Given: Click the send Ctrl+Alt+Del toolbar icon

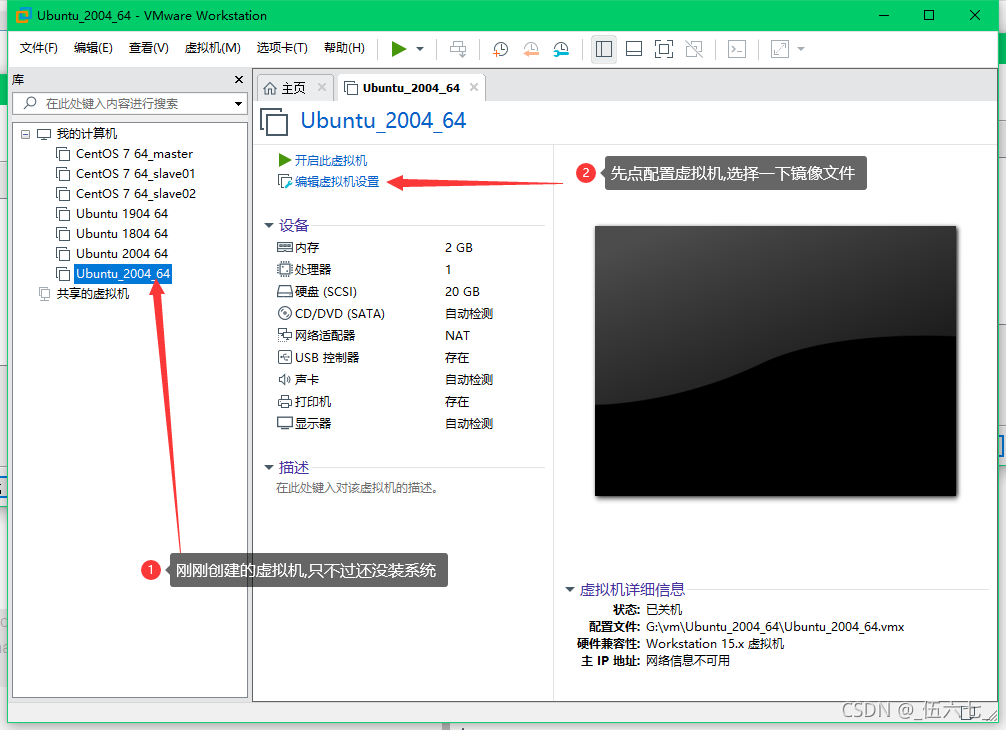Looking at the screenshot, I should (x=458, y=49).
